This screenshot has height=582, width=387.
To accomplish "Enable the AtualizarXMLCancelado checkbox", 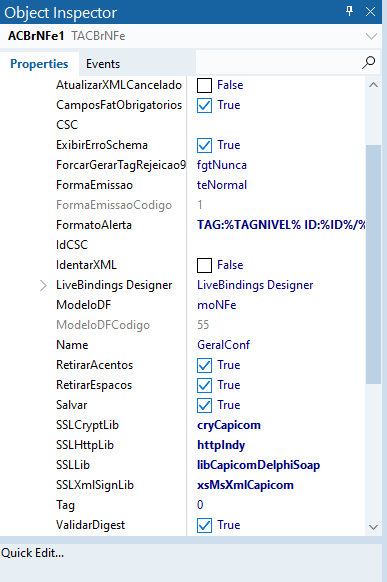I will tap(204, 85).
